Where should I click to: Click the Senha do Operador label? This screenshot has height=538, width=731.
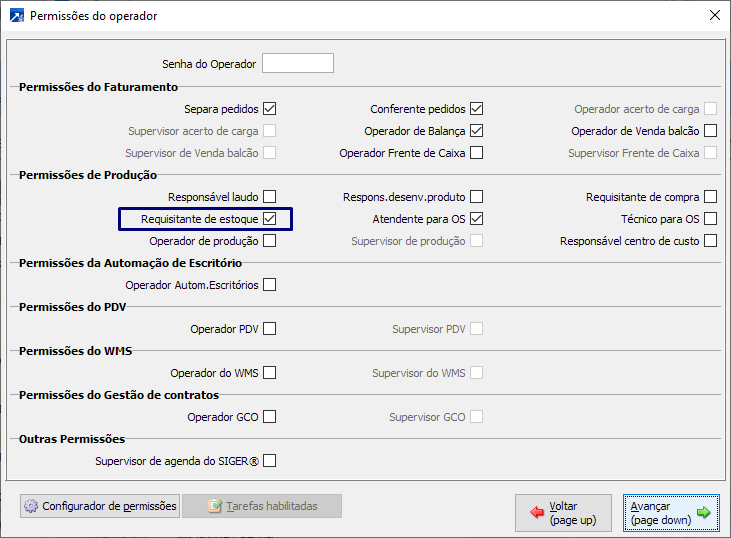click(x=209, y=64)
